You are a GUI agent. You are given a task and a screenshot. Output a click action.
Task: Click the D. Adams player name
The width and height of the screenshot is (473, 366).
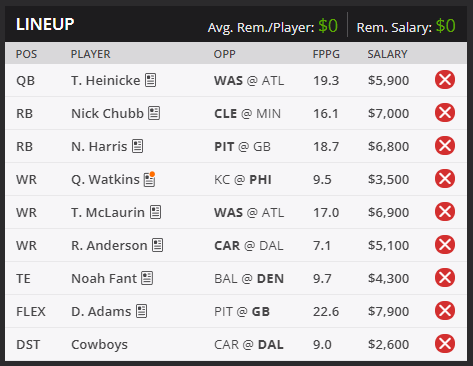[101, 311]
